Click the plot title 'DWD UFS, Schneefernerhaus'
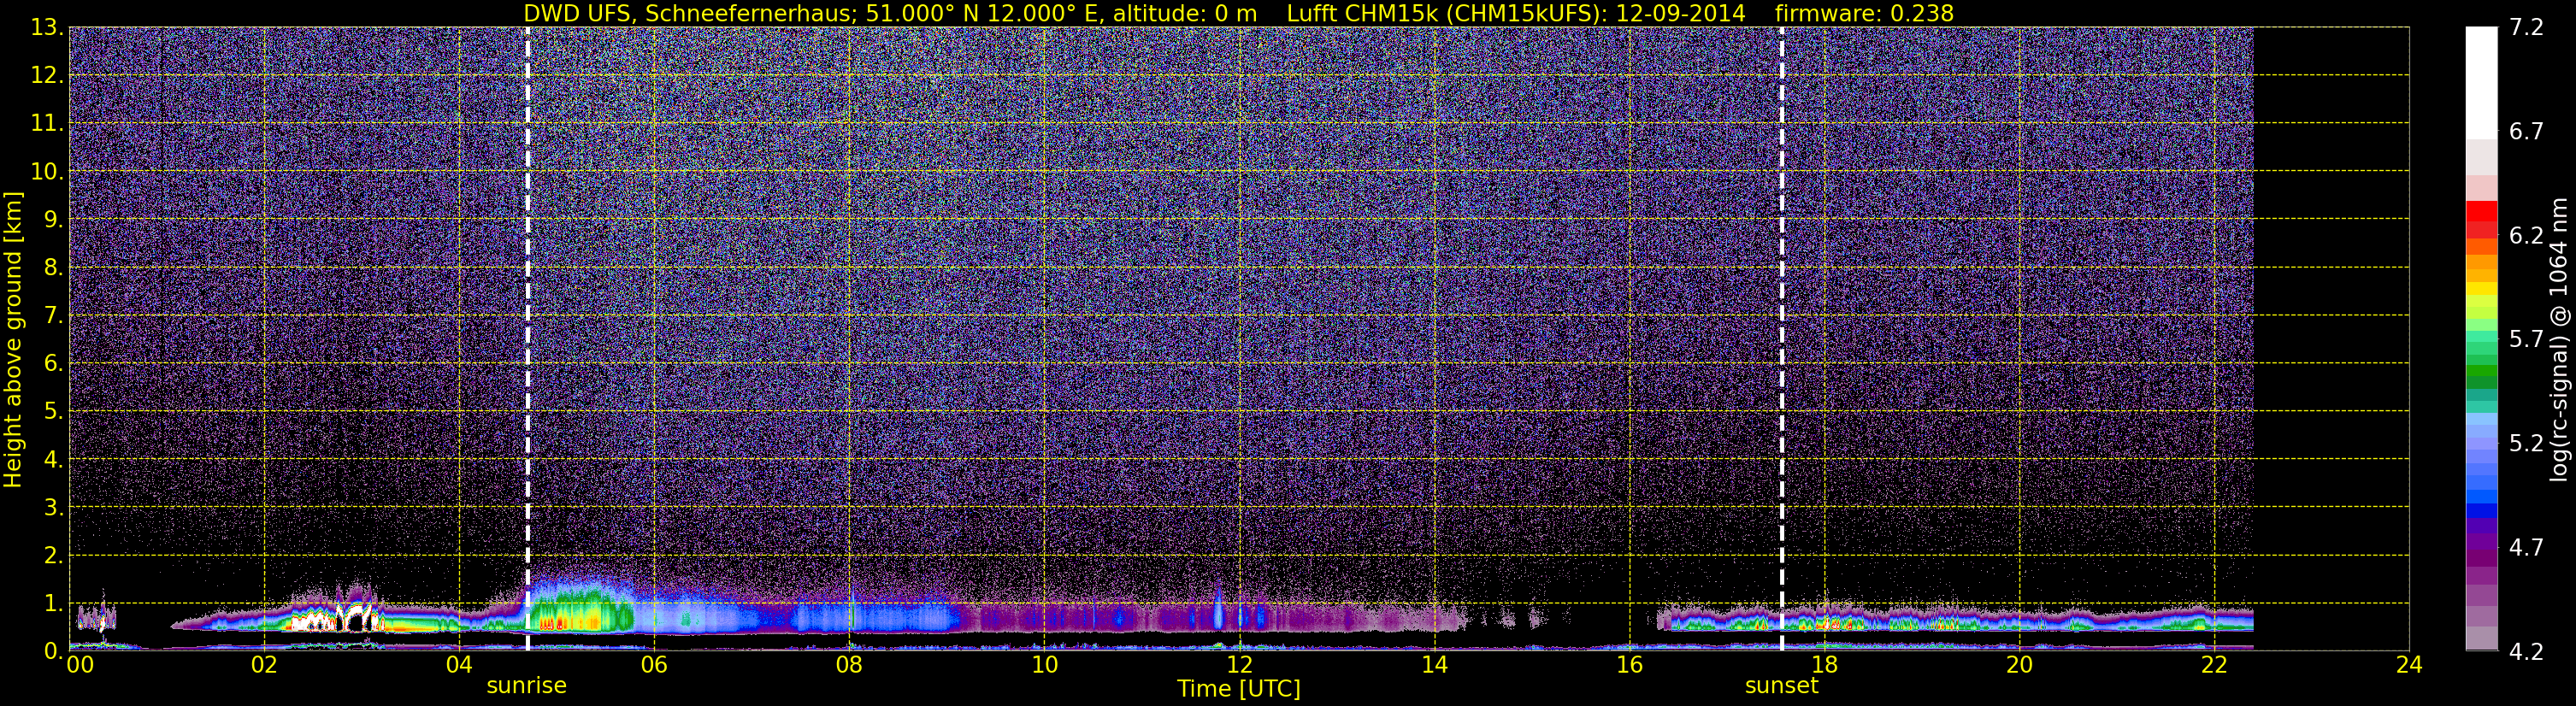This screenshot has height=706, width=2576. pyautogui.click(x=690, y=13)
